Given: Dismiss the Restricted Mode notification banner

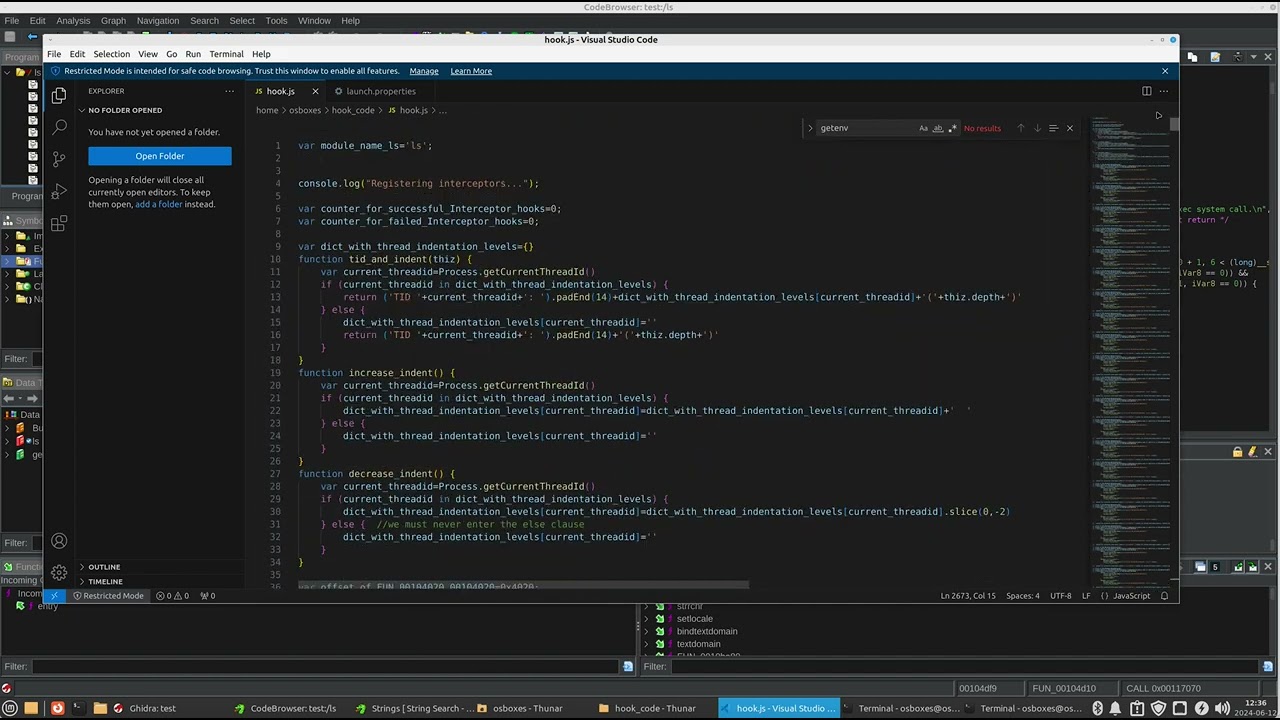Looking at the screenshot, I should click(x=1164, y=71).
